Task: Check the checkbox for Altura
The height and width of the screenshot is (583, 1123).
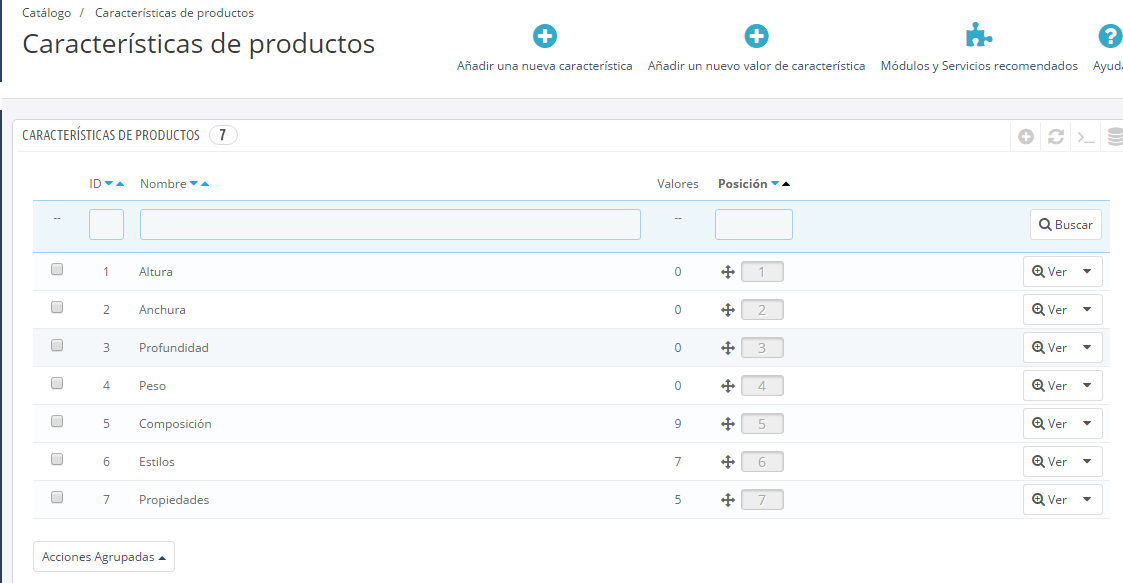Action: (x=57, y=270)
